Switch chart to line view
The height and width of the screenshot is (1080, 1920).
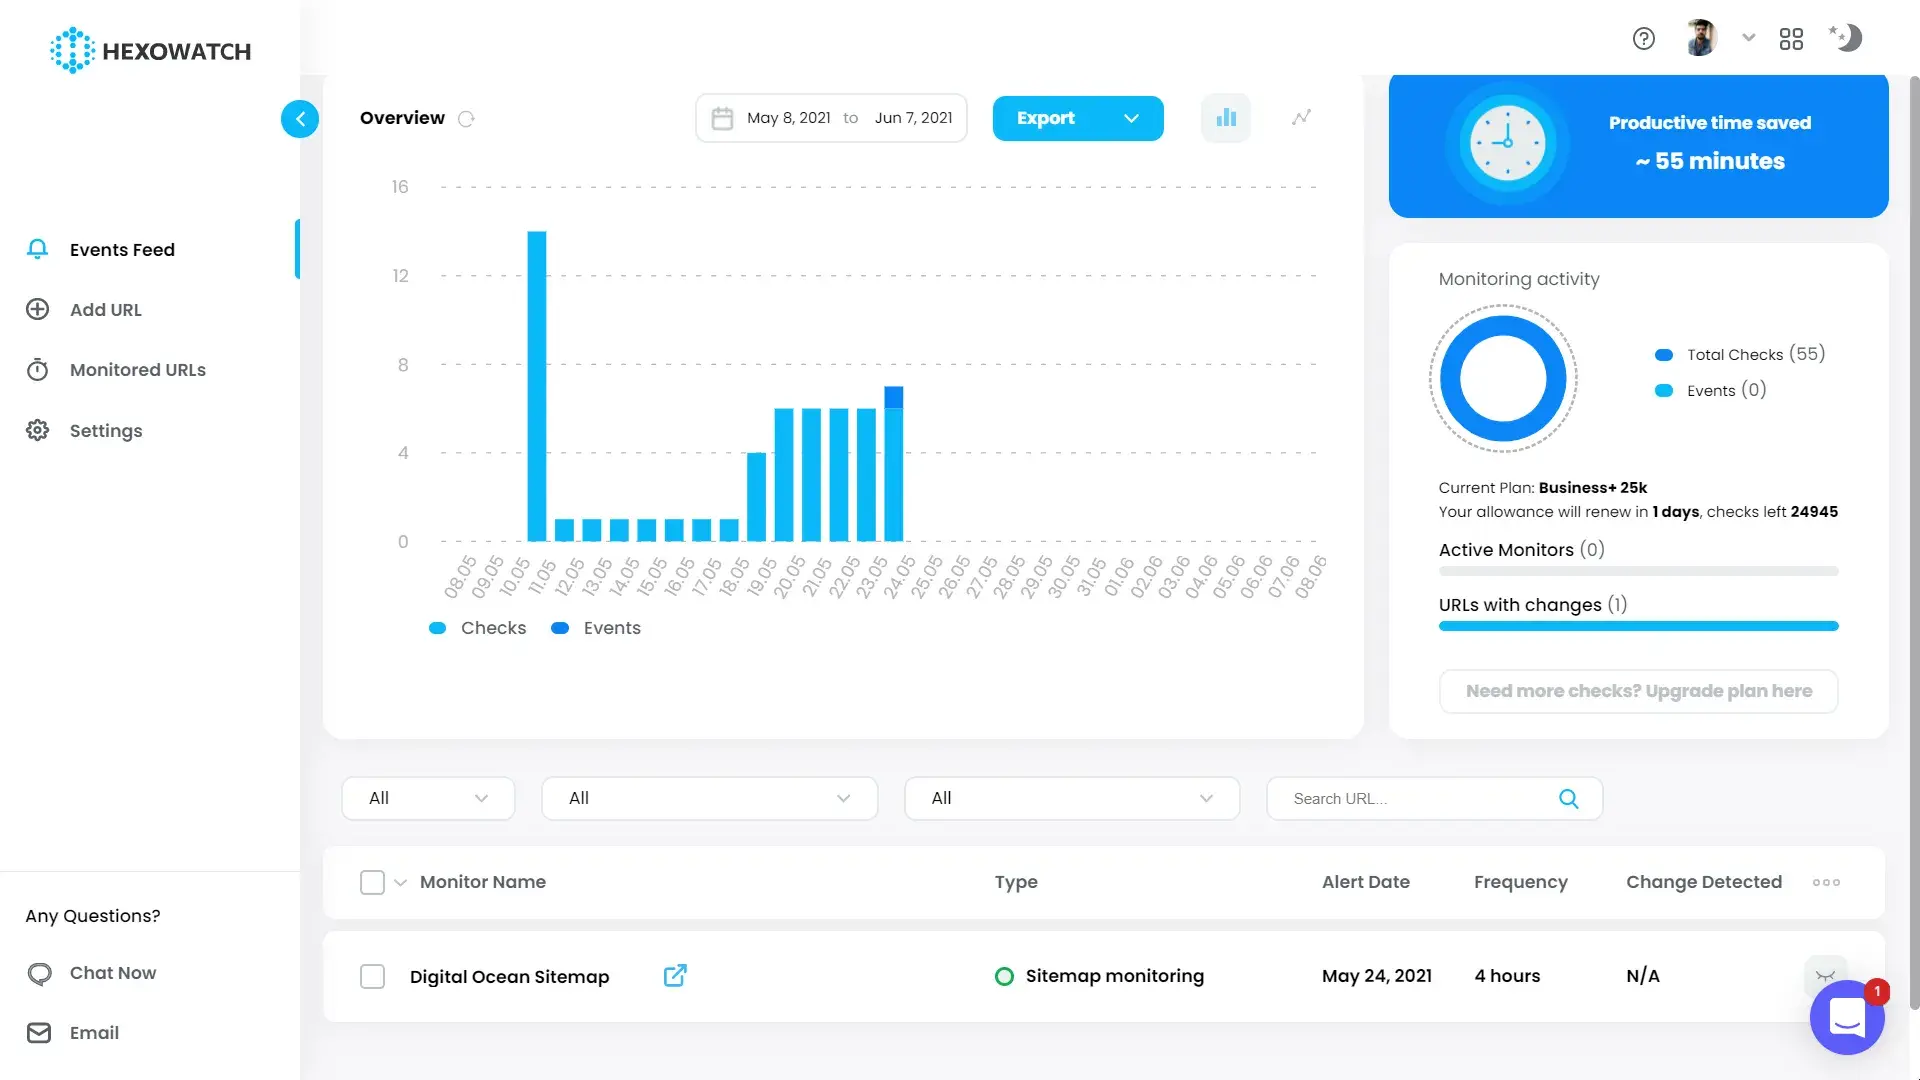pyautogui.click(x=1300, y=117)
